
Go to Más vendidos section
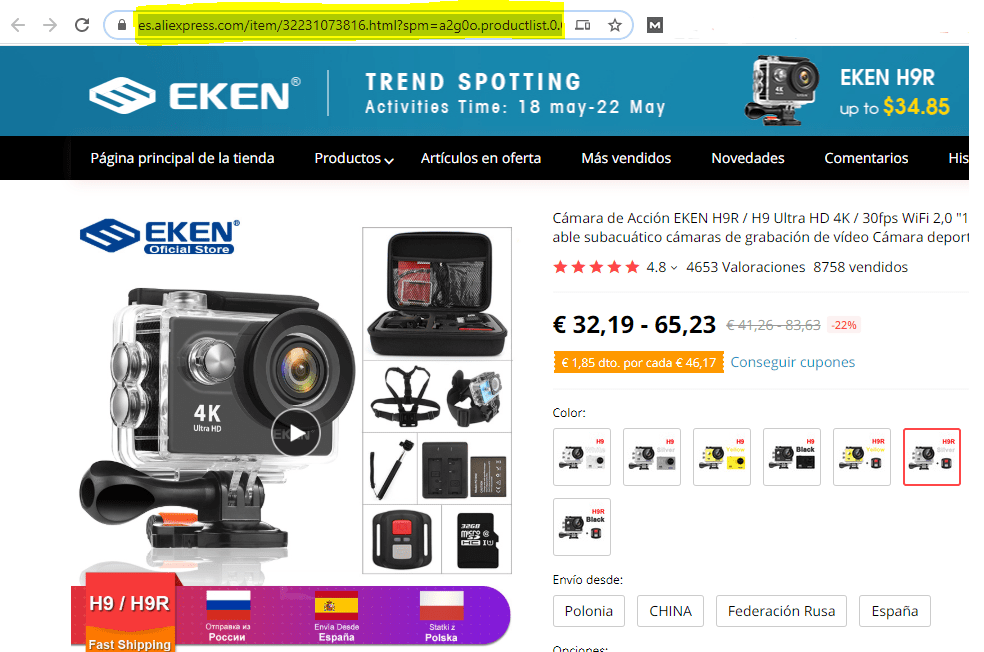626,158
